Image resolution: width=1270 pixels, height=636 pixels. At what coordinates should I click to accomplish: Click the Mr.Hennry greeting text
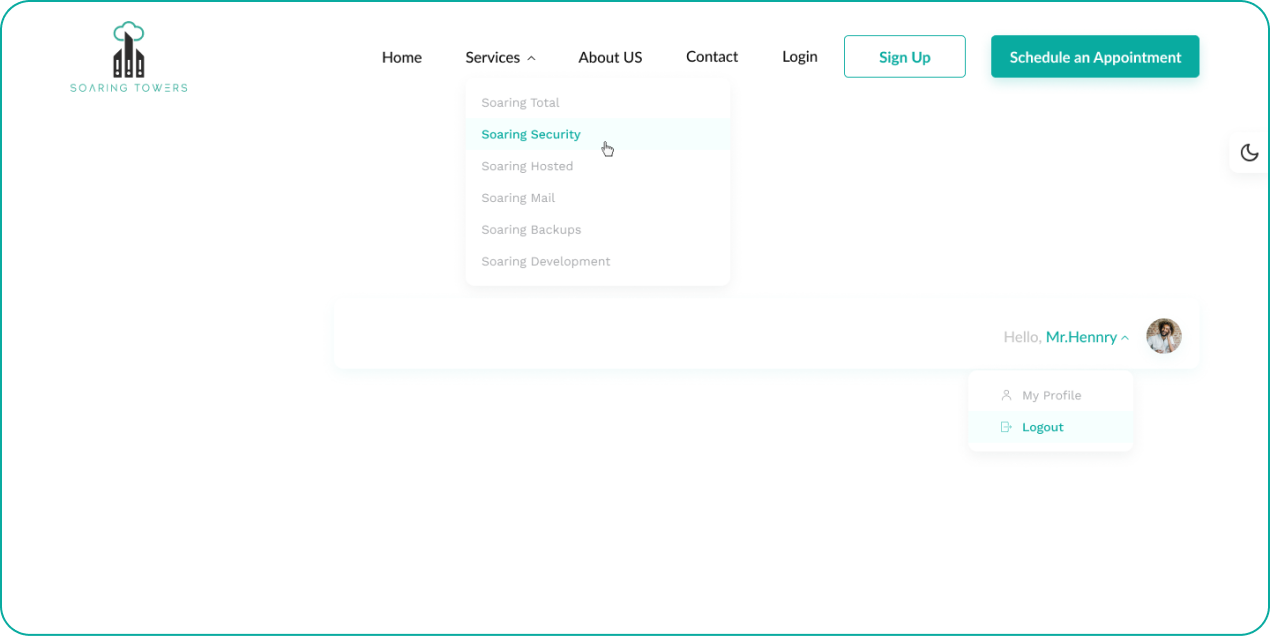1083,336
